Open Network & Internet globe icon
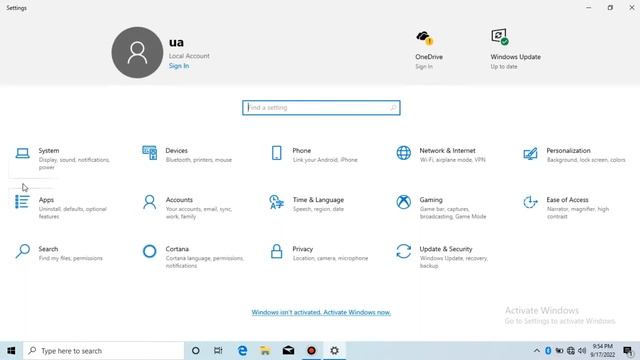Screen dimensions: 640x360 (403, 153)
